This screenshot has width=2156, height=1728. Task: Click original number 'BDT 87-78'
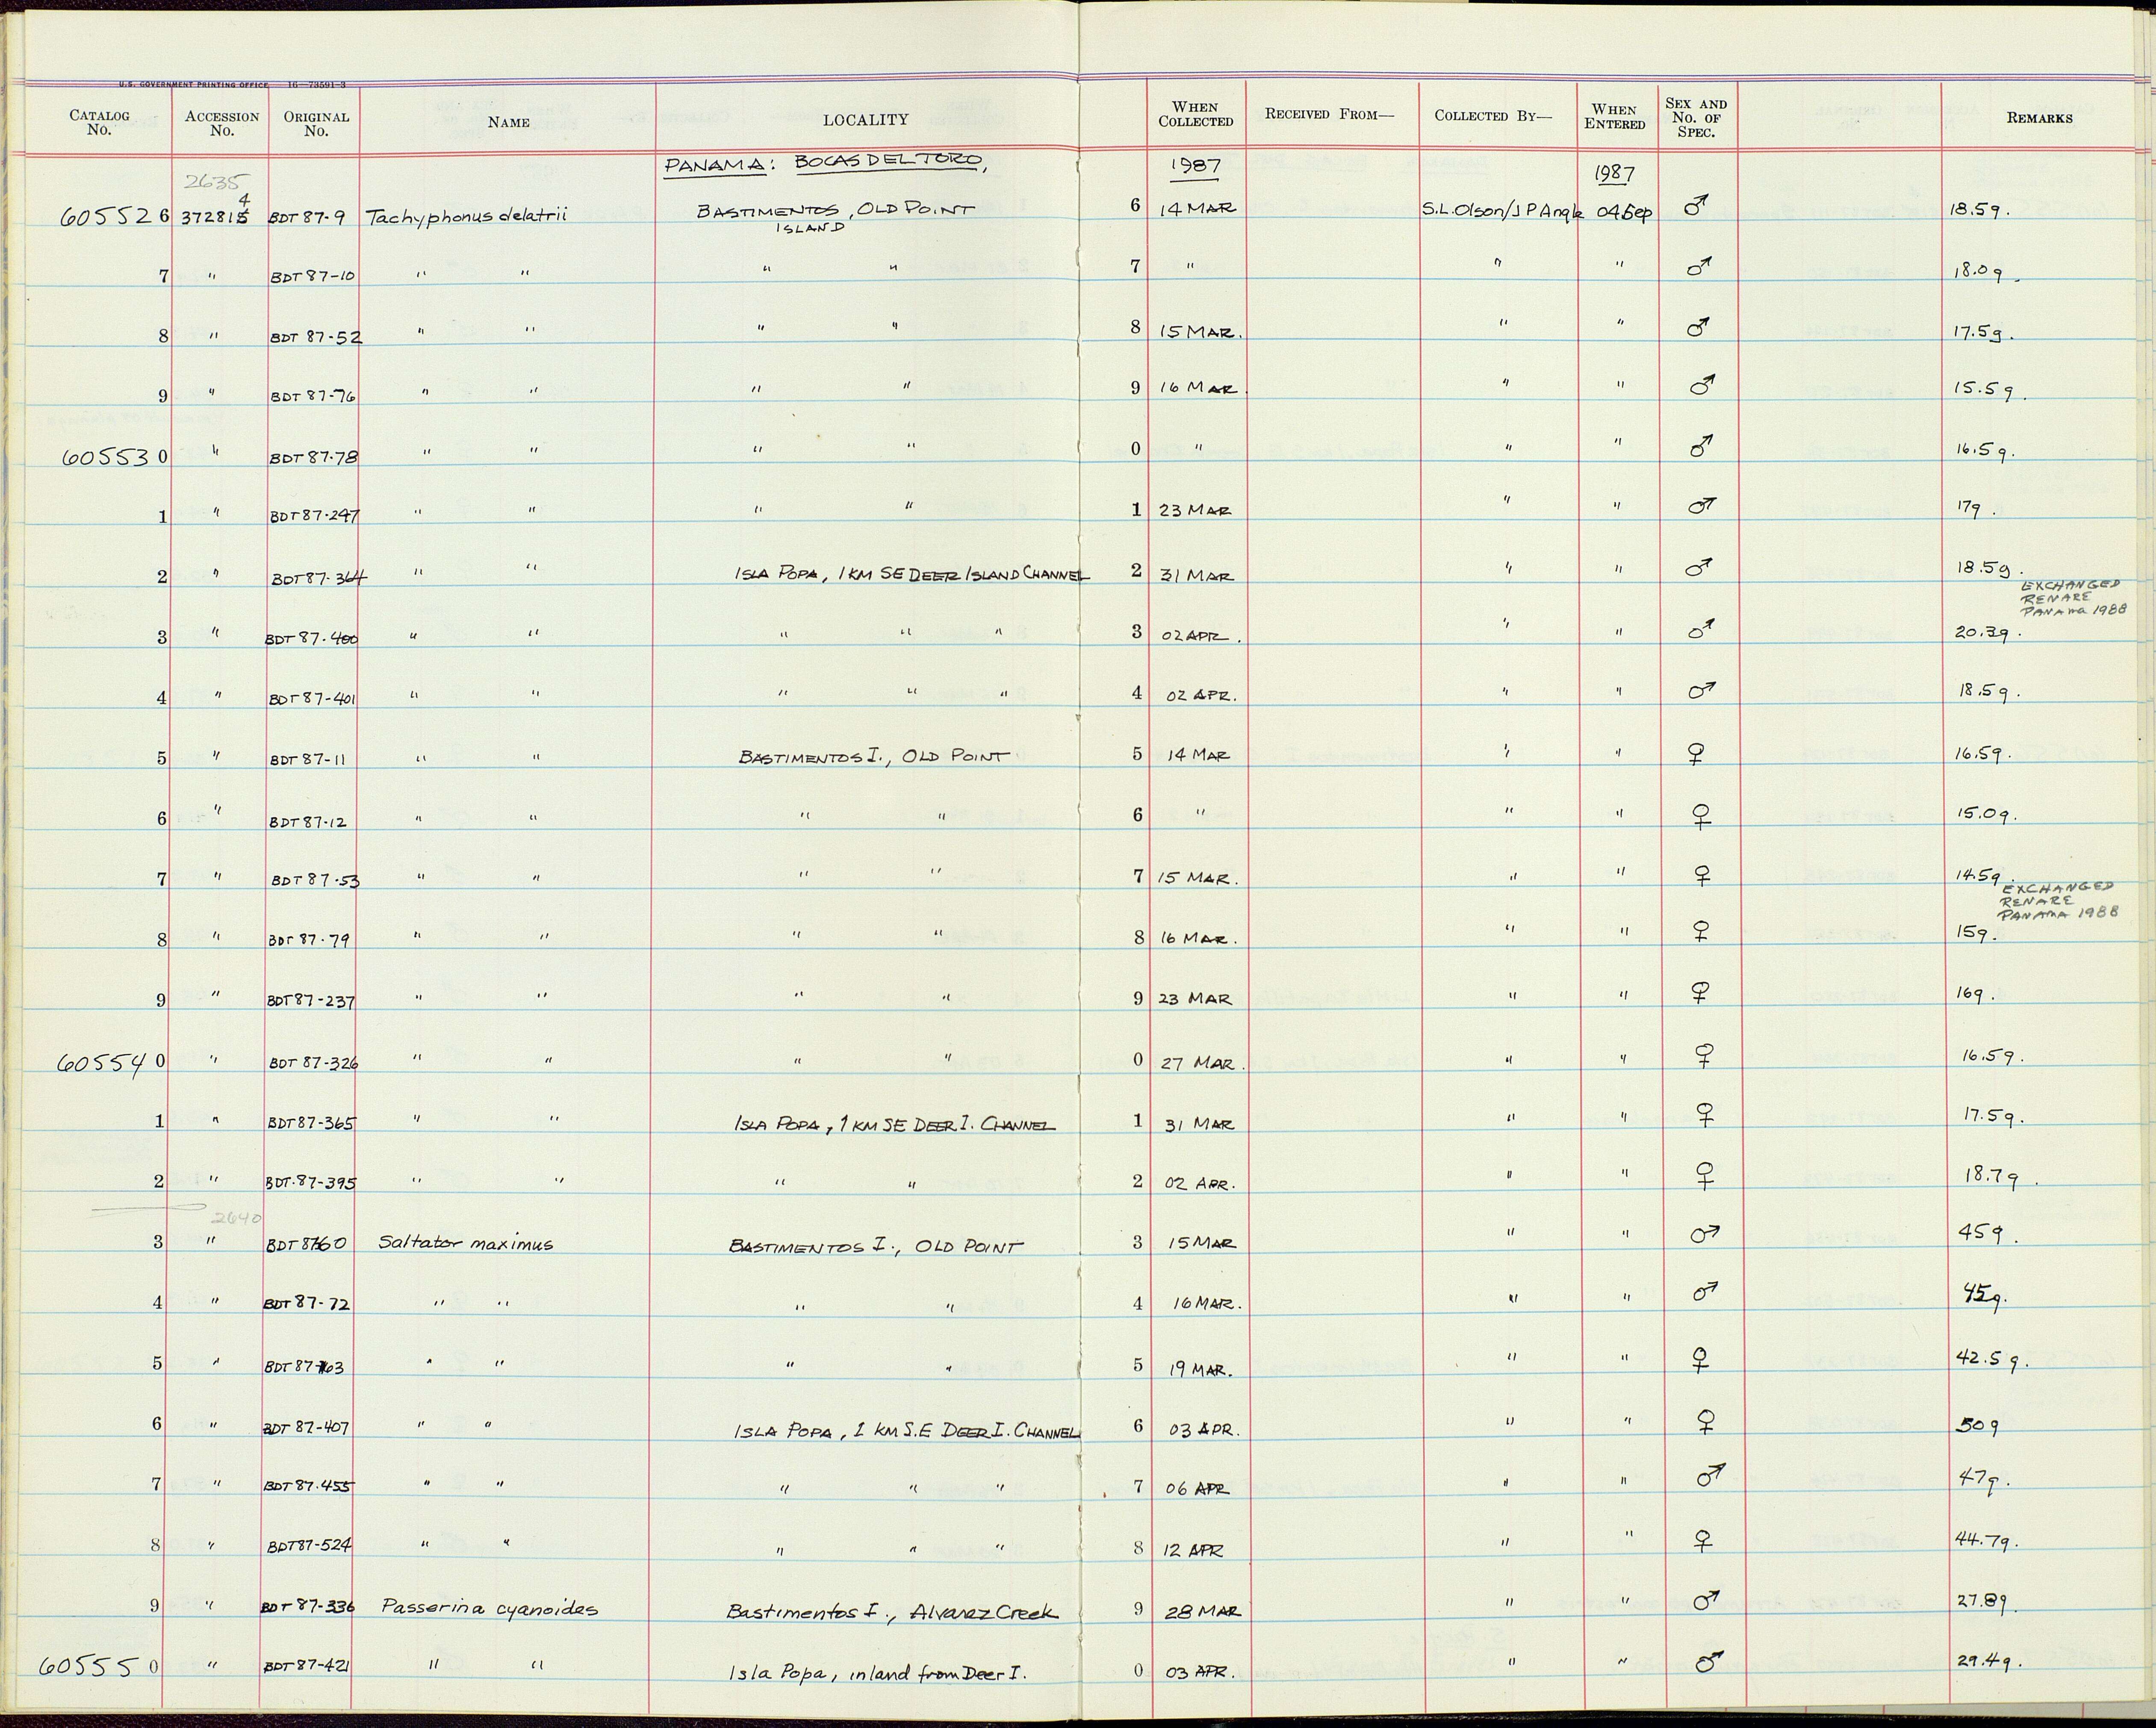[x=314, y=458]
